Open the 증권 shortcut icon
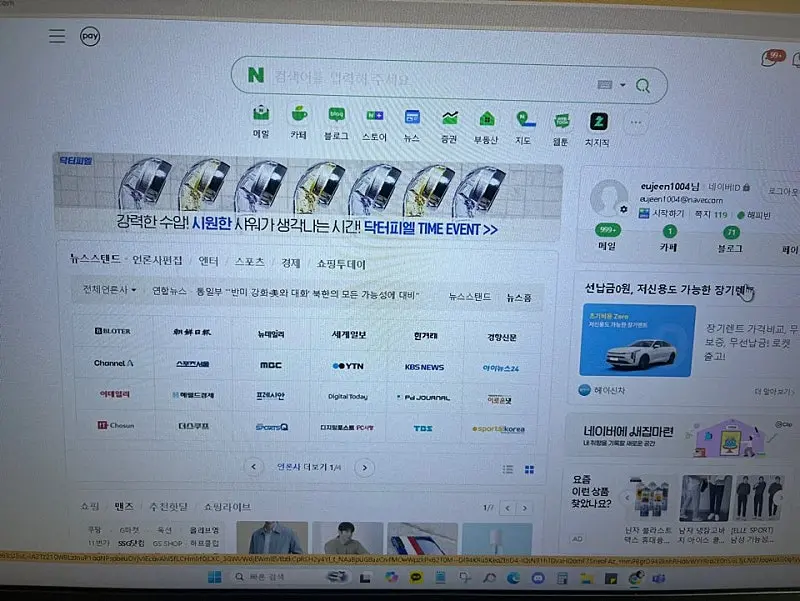800x601 pixels. 449,118
